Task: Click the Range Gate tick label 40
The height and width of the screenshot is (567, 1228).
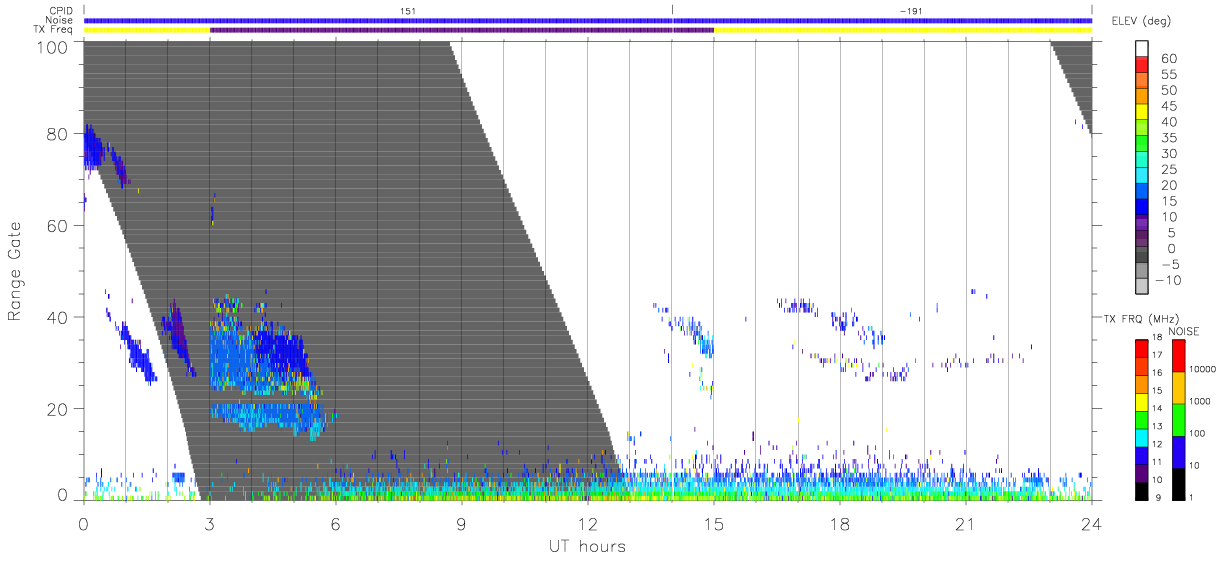Action: pyautogui.click(x=57, y=317)
